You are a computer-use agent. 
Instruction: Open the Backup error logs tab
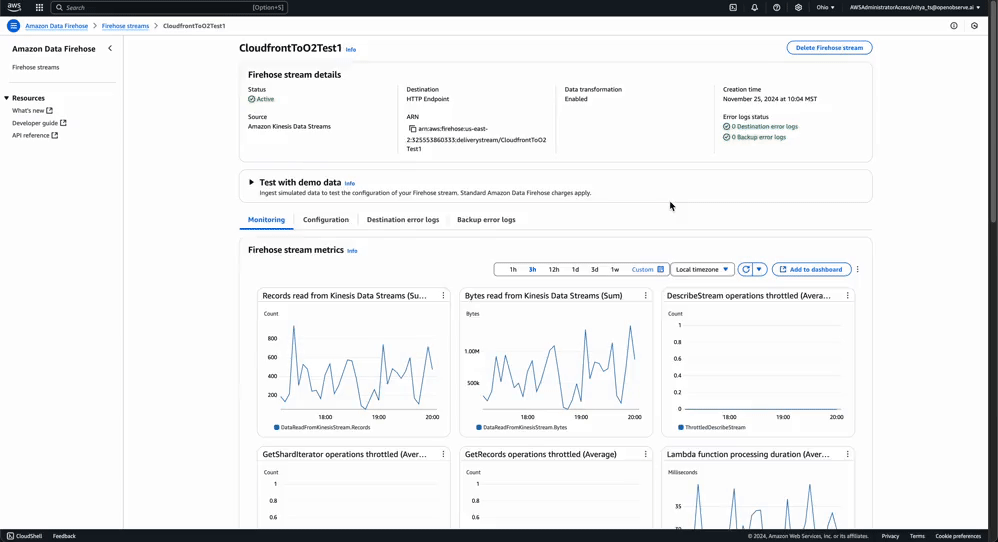coord(486,219)
